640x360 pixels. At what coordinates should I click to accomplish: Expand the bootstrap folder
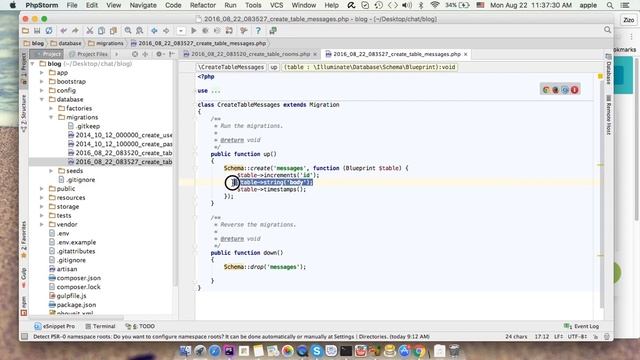pos(42,82)
